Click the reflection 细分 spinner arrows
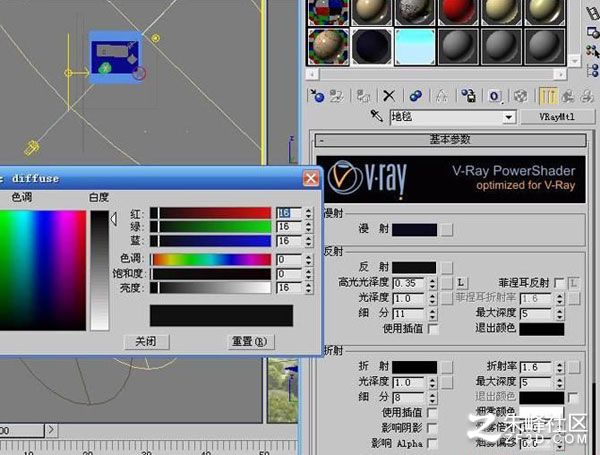 pos(432,314)
